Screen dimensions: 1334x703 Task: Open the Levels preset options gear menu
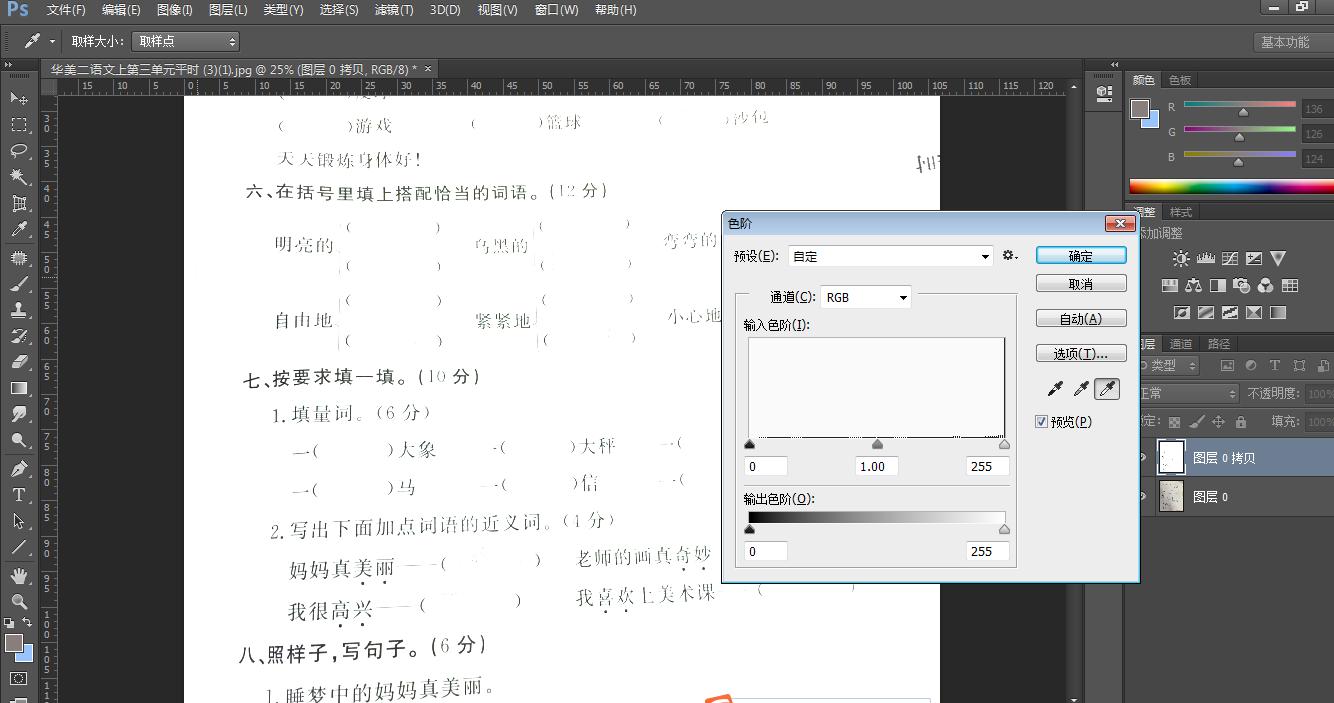tap(1010, 256)
